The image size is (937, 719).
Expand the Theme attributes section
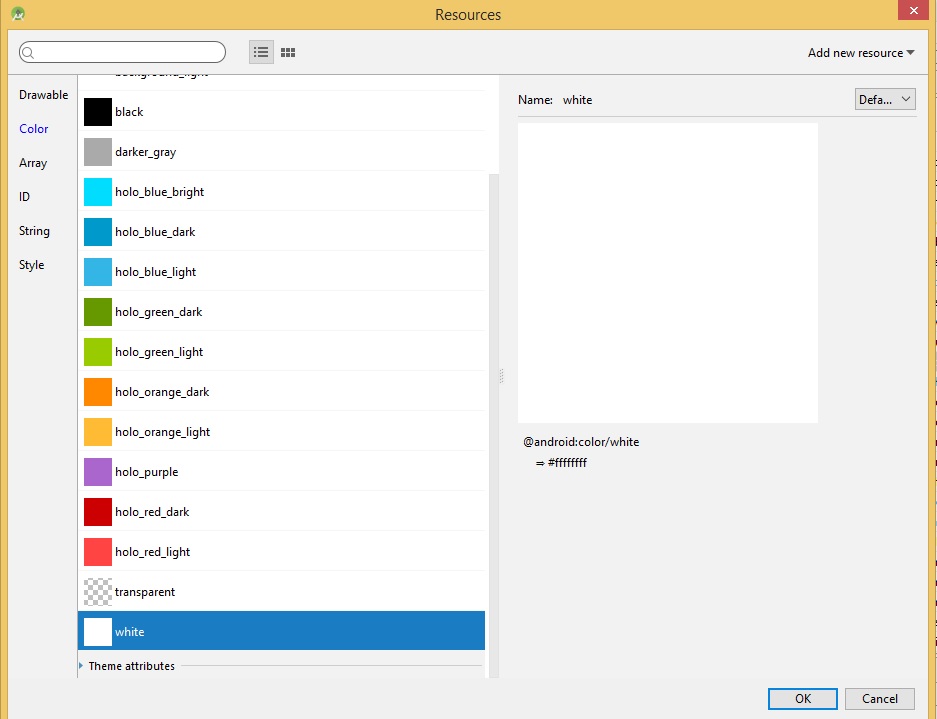[x=81, y=666]
